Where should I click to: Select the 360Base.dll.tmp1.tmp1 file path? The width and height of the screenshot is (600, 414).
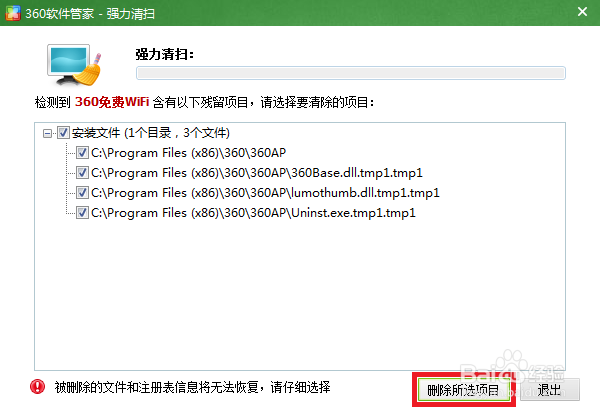pyautogui.click(x=257, y=173)
